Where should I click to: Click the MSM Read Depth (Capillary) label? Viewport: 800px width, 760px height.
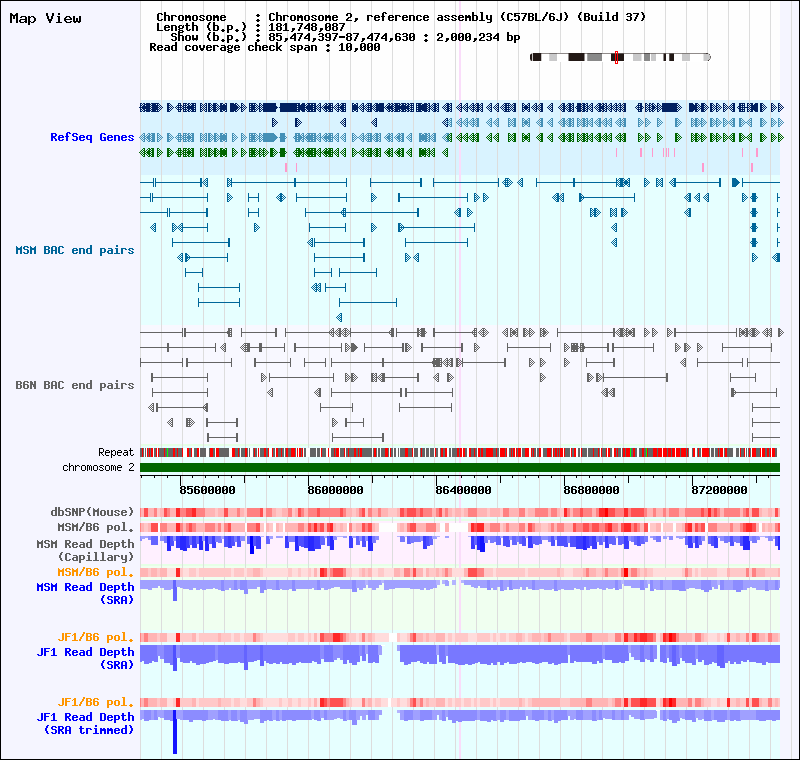point(85,550)
